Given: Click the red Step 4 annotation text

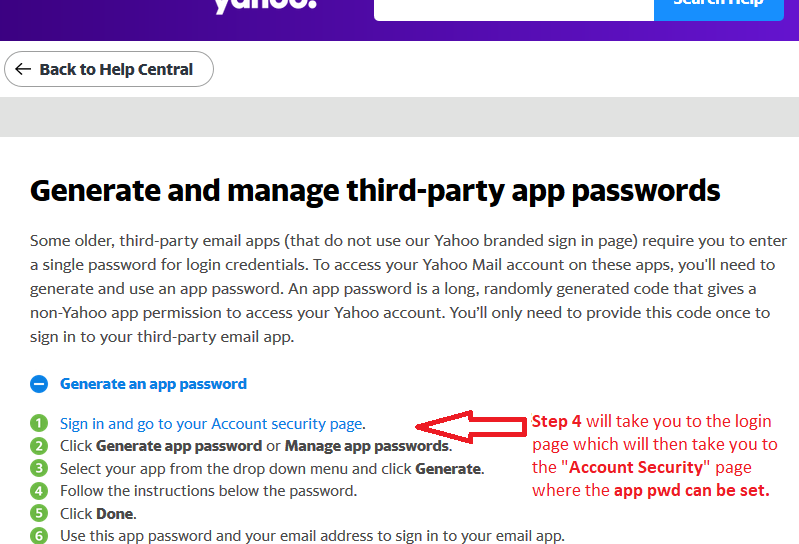Looking at the screenshot, I should tap(654, 456).
